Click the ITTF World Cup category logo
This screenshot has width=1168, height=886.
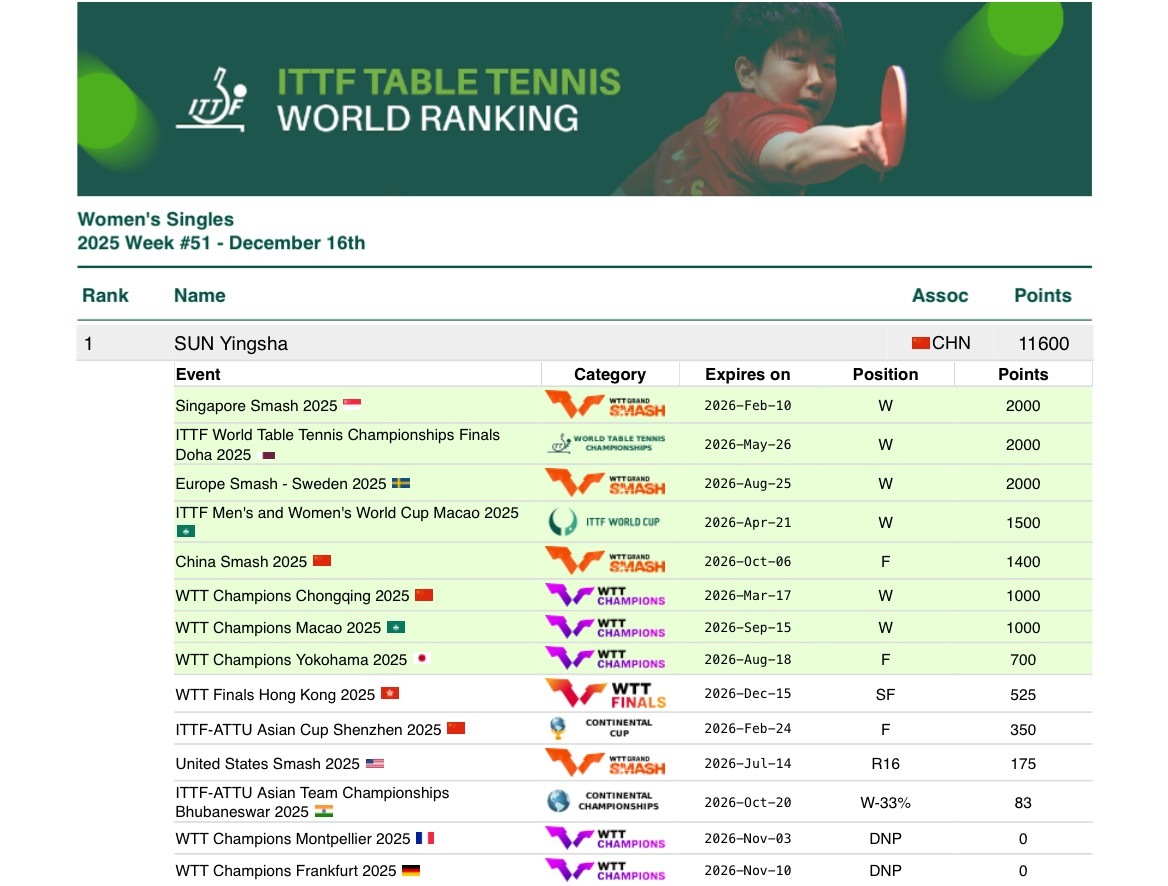tap(604, 522)
